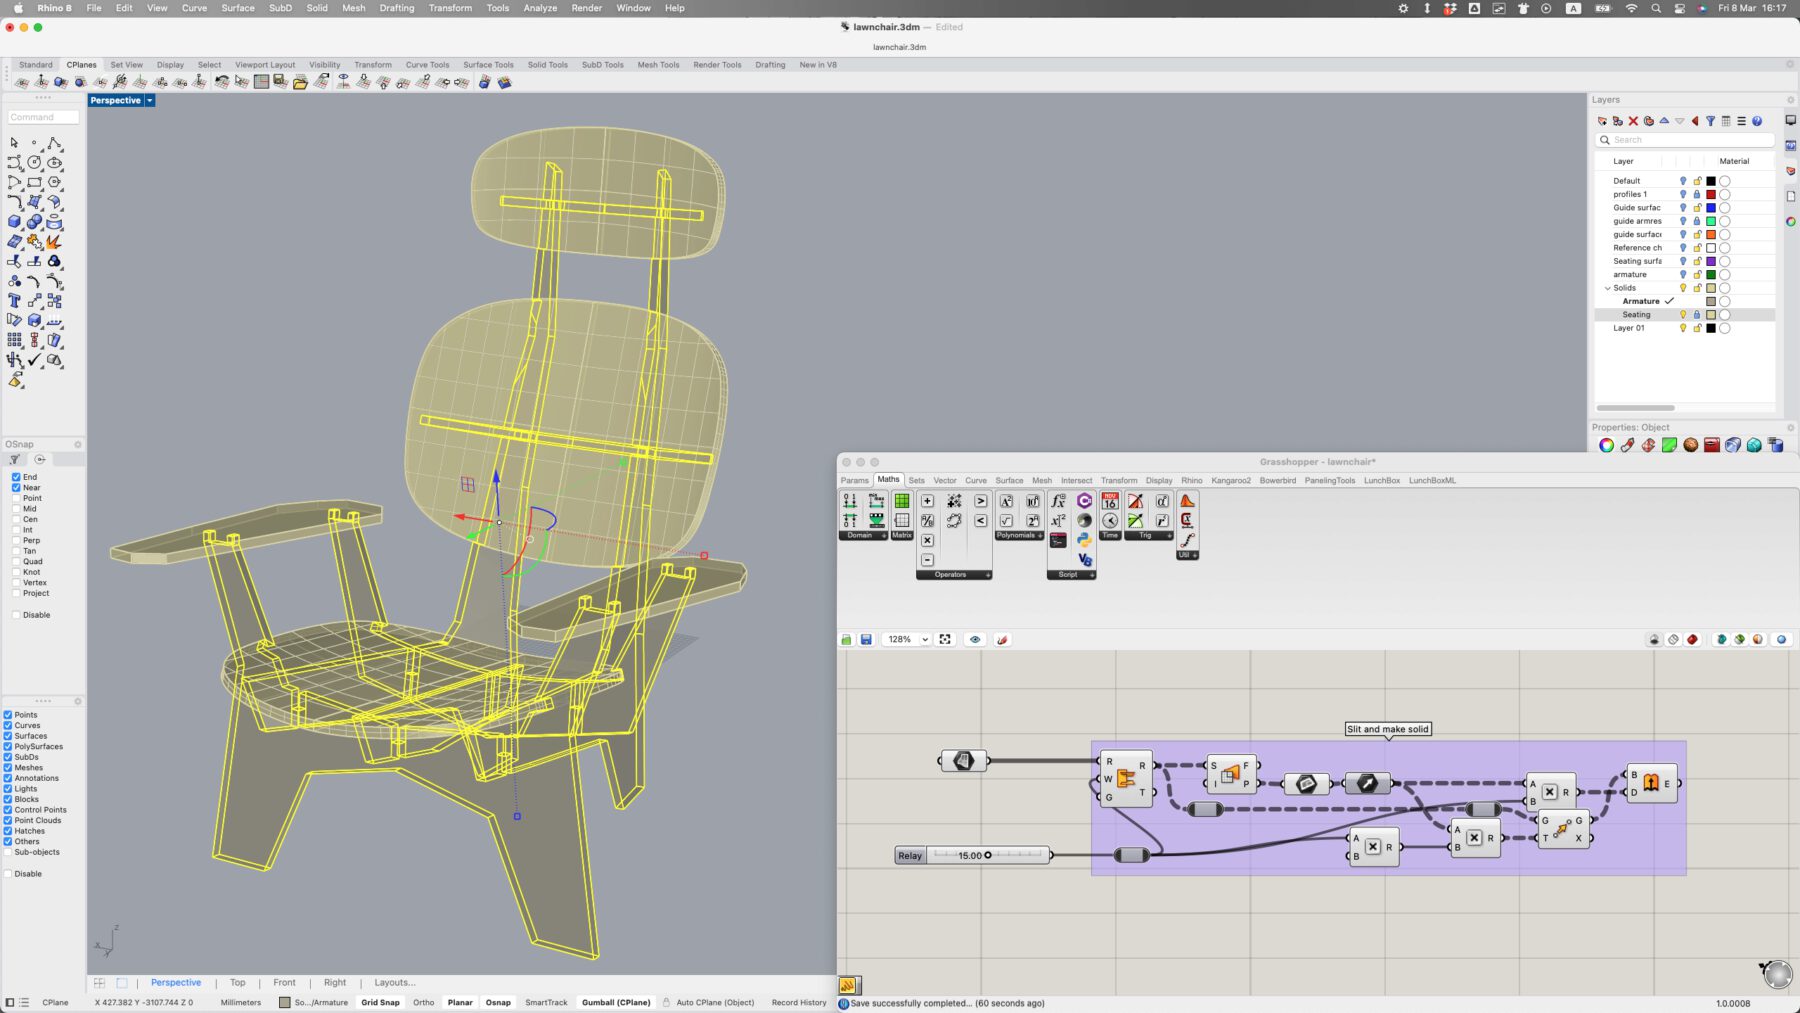Viewport: 1800px width, 1013px height.
Task: Toggle Ortho in the status bar
Action: pyautogui.click(x=423, y=1002)
